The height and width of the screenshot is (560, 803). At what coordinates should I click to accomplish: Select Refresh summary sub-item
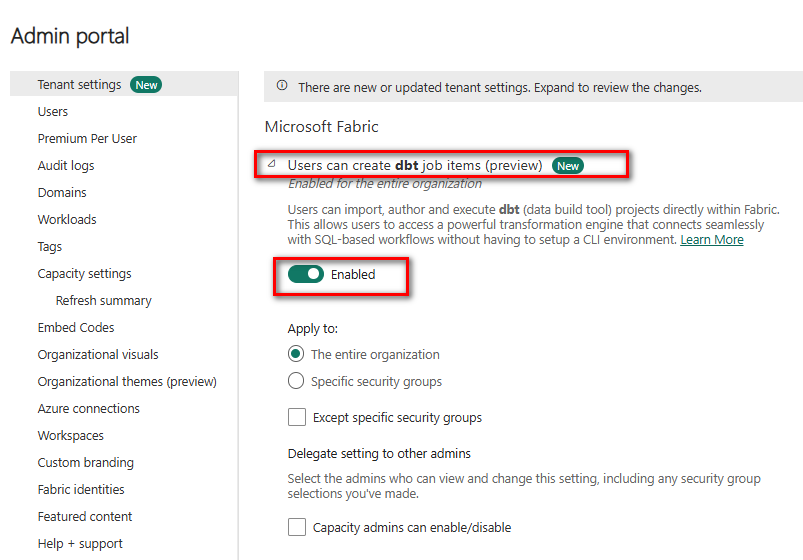point(104,301)
